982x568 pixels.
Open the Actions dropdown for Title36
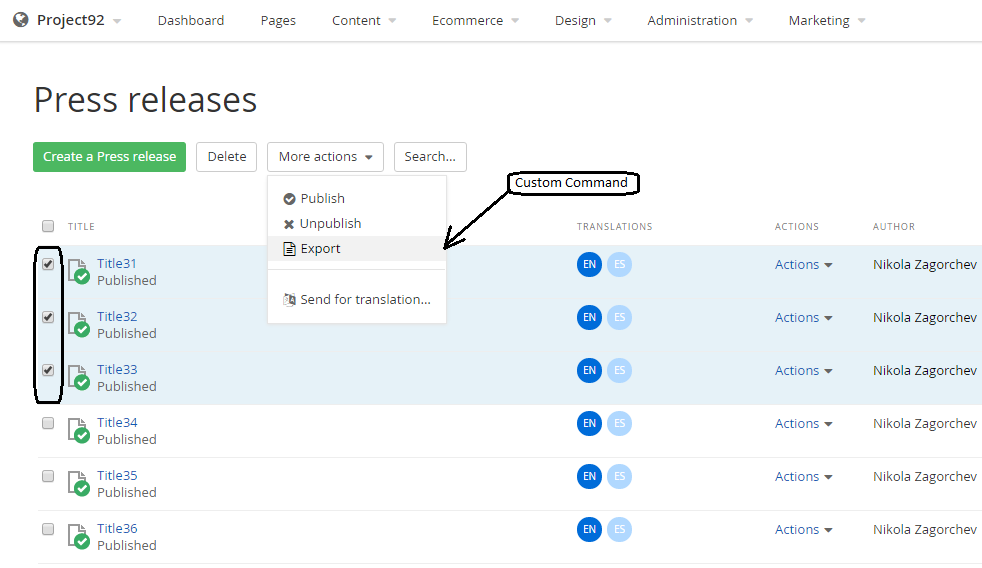pyautogui.click(x=804, y=530)
